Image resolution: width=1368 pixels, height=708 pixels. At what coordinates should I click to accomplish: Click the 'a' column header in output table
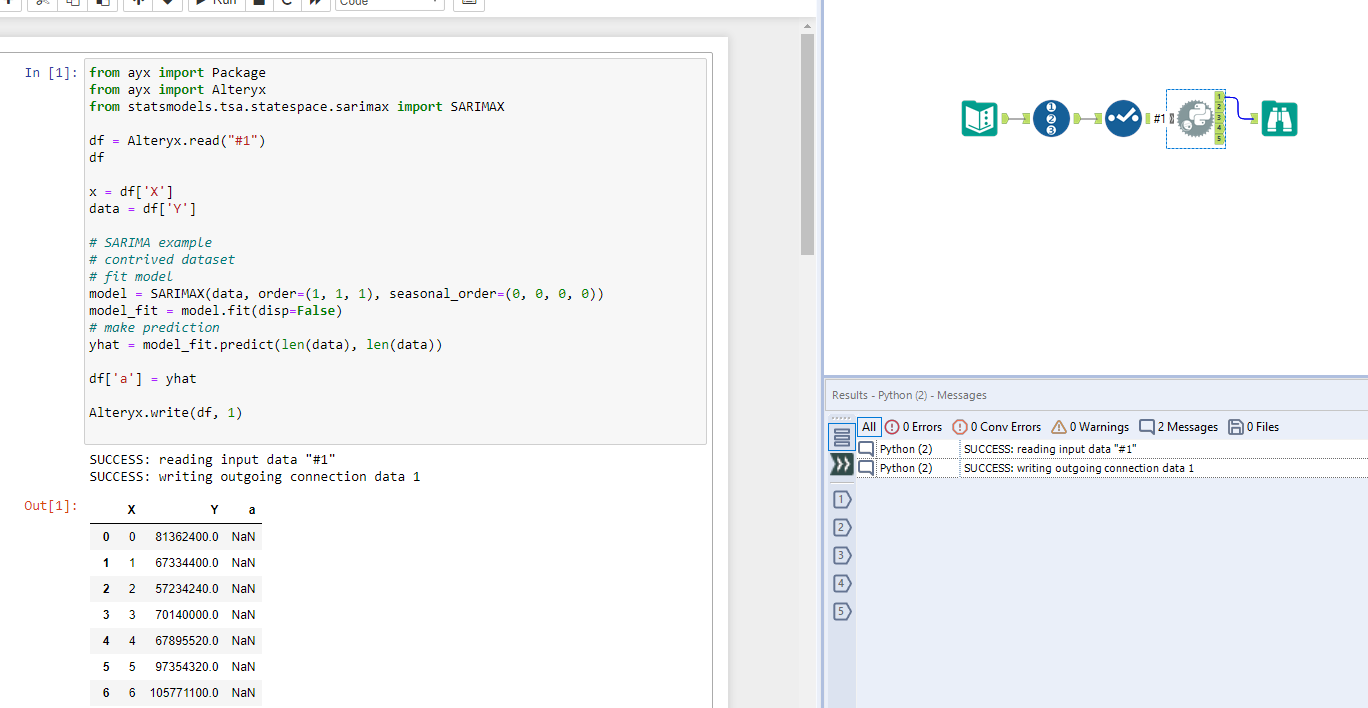251,510
